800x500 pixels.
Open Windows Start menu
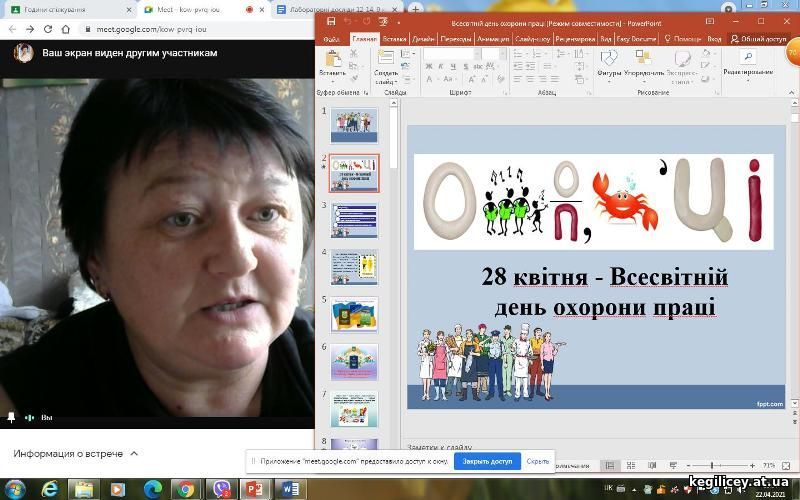pos(14,489)
